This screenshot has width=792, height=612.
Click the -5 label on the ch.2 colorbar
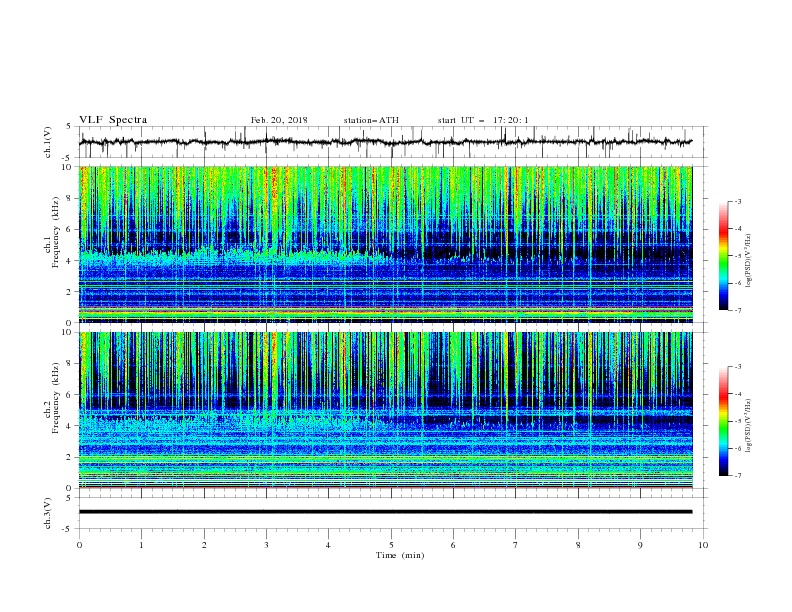pos(737,421)
